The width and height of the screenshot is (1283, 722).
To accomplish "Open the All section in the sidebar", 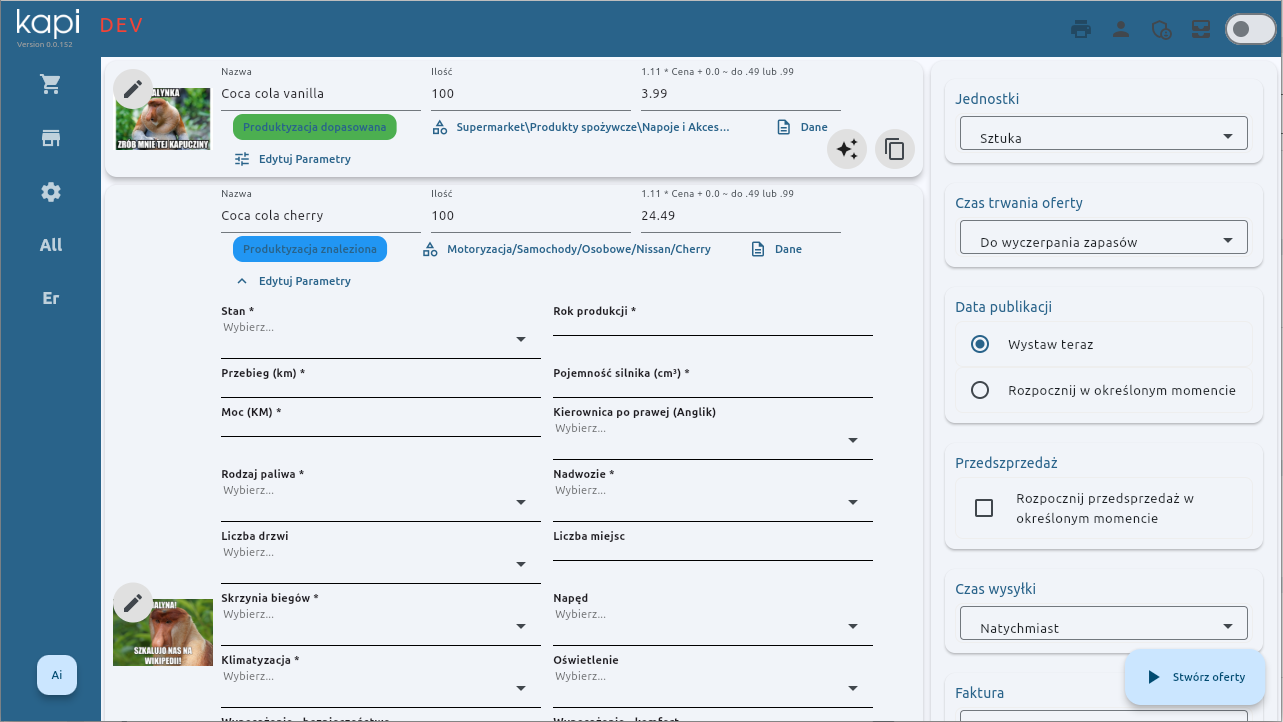I will pyautogui.click(x=51, y=245).
